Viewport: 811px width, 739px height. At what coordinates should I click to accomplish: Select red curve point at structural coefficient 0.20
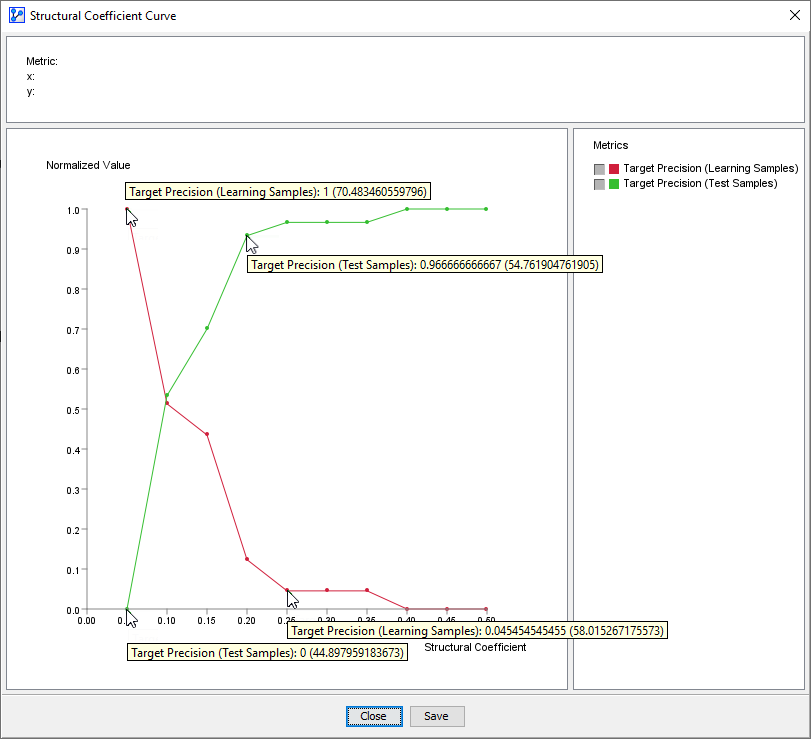click(247, 559)
